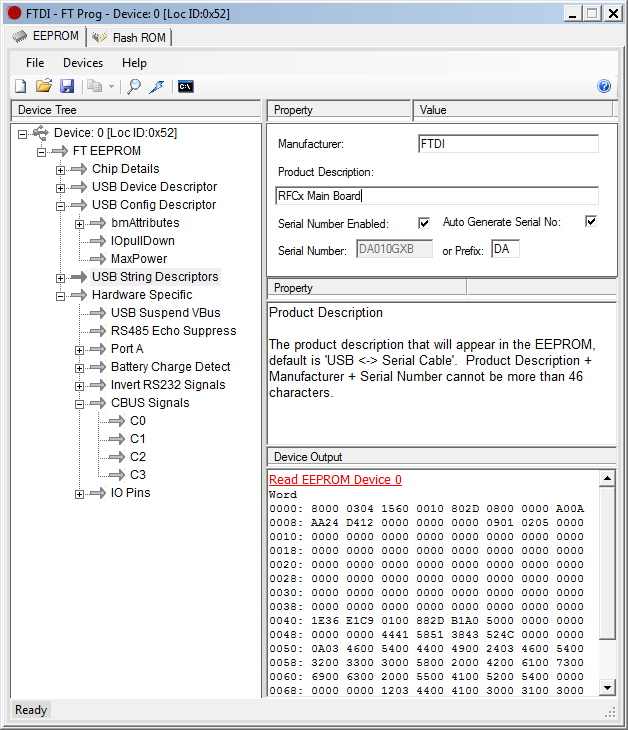The width and height of the screenshot is (628, 730).
Task: Click the Device Output scroll down arrow
Action: tap(607, 687)
